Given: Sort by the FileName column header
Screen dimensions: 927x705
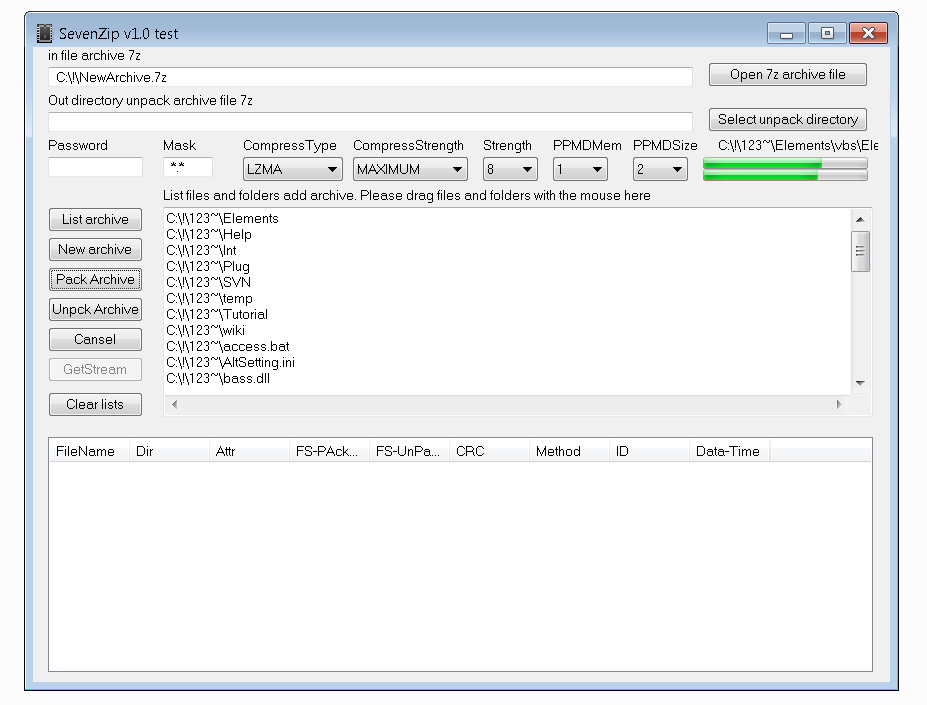Looking at the screenshot, I should tap(89, 451).
